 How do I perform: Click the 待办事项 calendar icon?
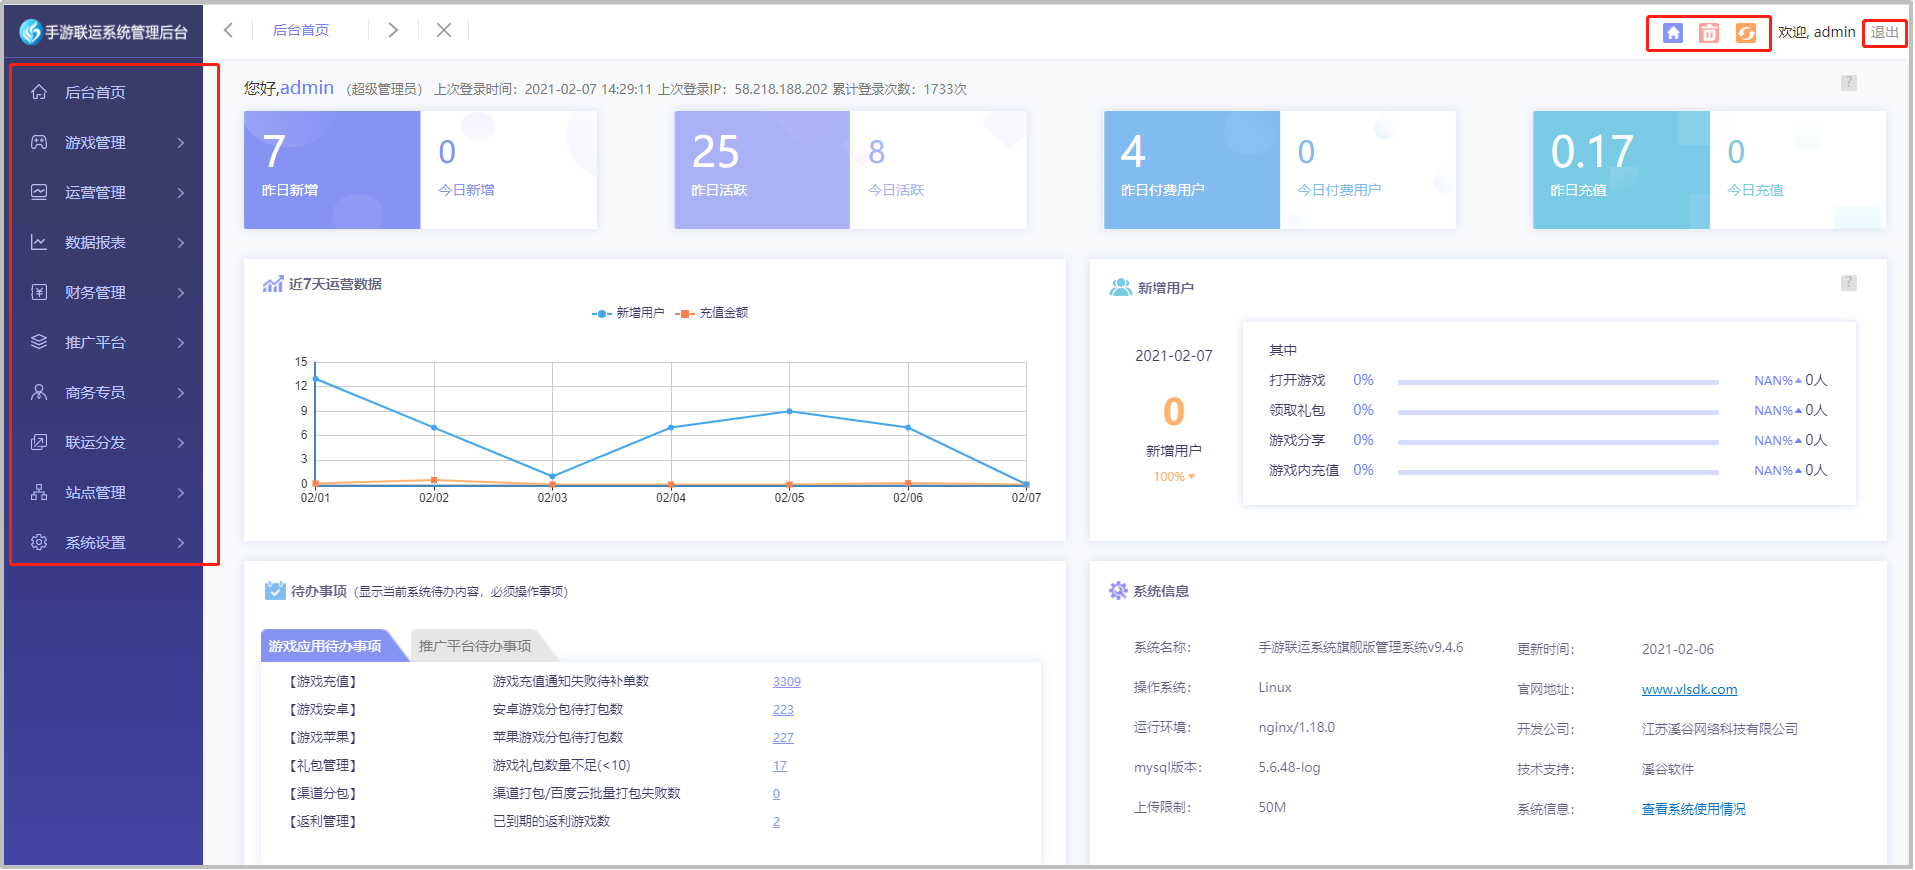coord(275,591)
